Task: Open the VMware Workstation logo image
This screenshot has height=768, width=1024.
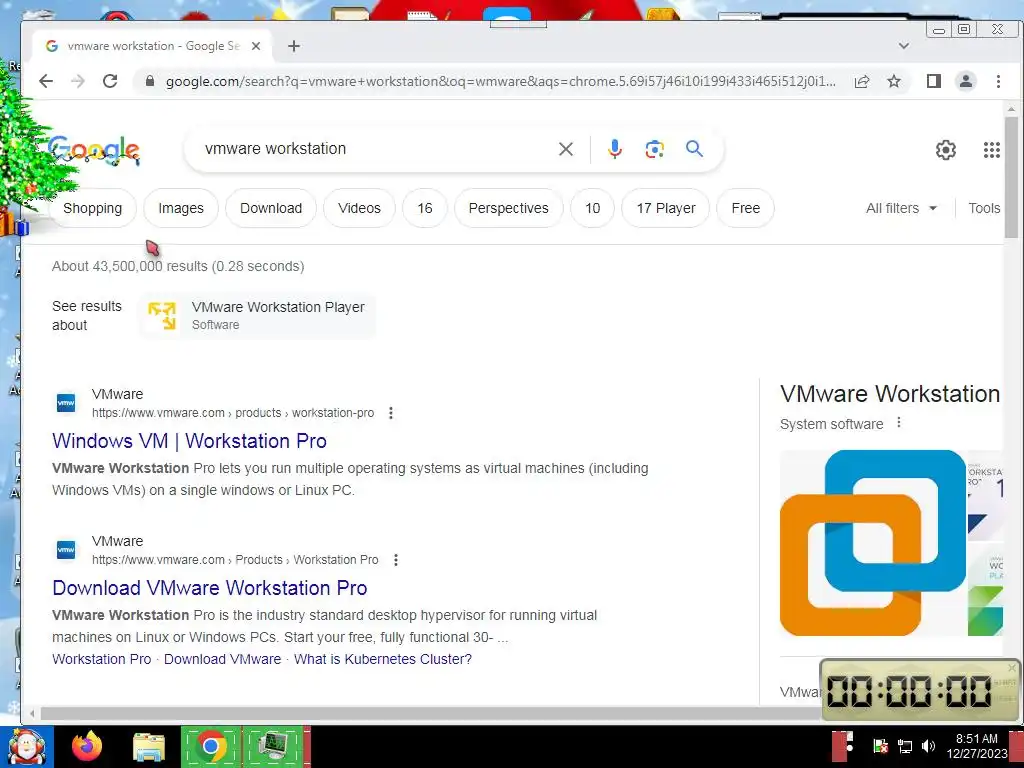Action: [872, 543]
